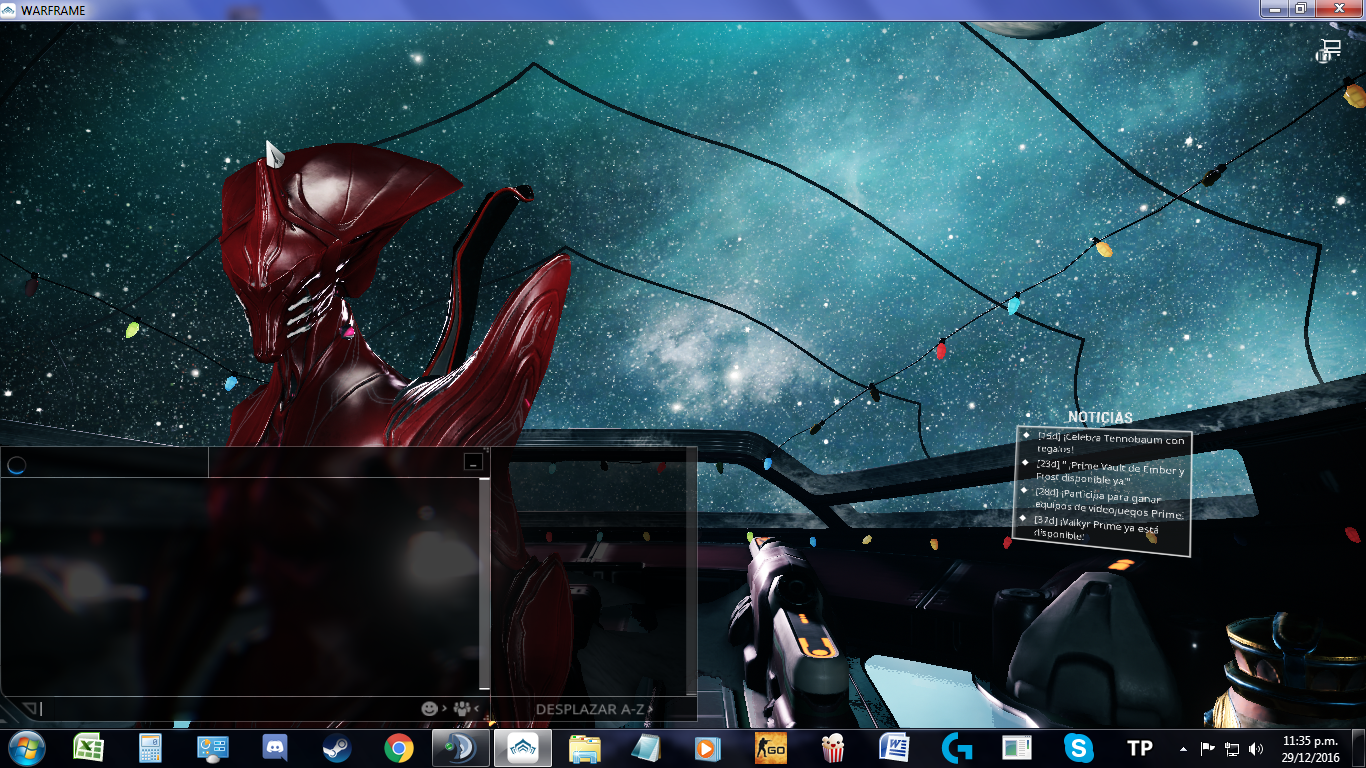Open Google Chrome from the taskbar
Viewport: 1366px width, 768px height.
coord(399,748)
